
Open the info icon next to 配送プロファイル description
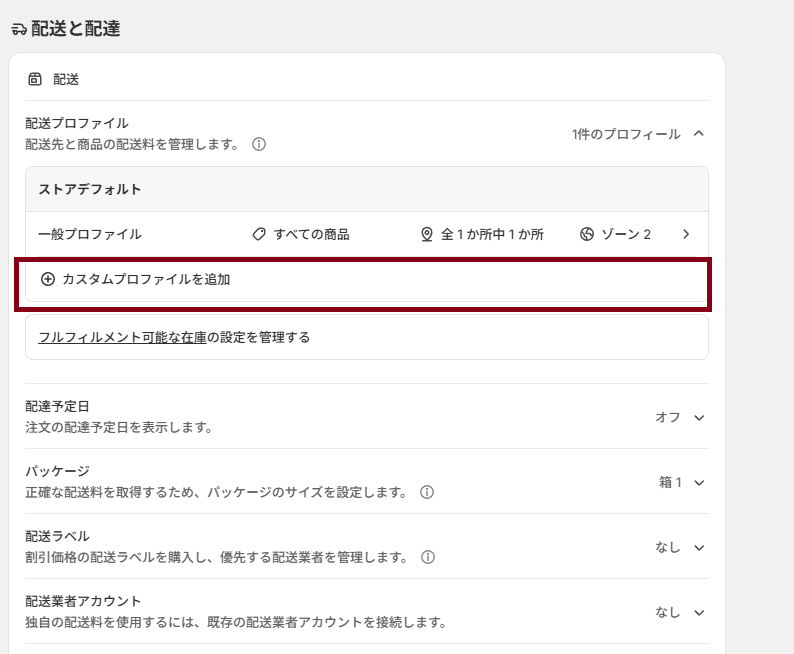[x=259, y=144]
